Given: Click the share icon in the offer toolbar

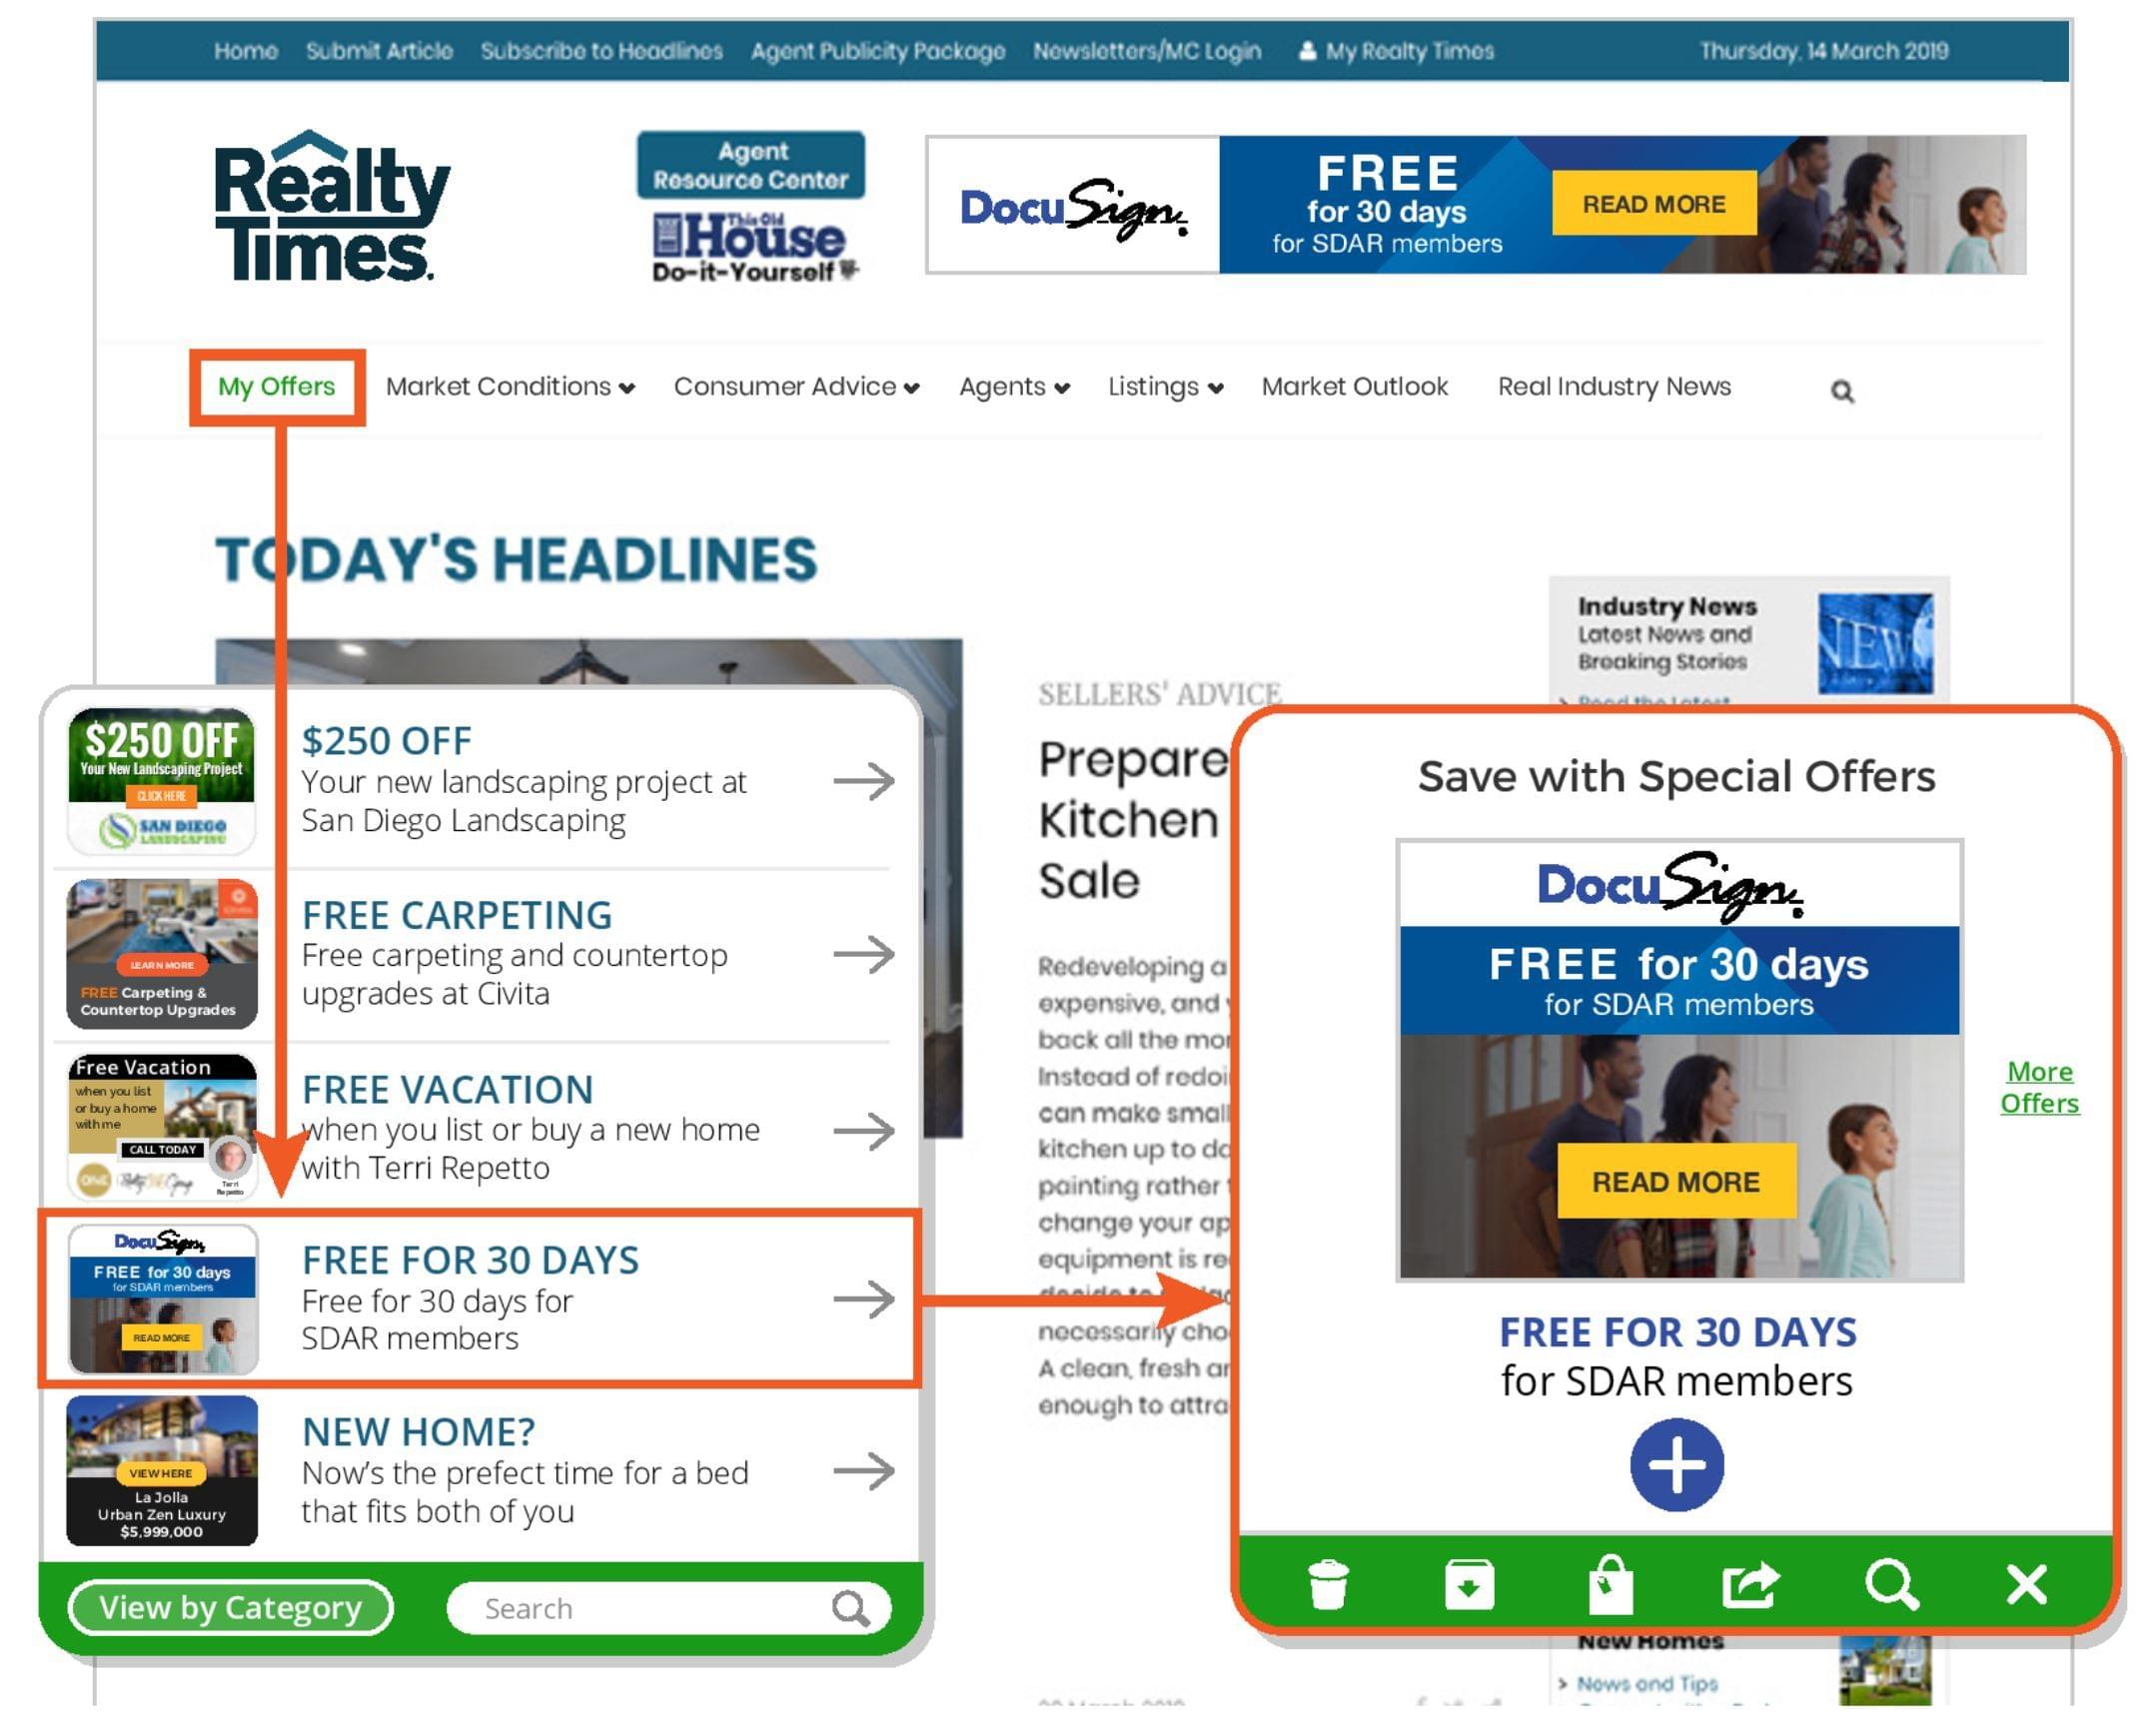Looking at the screenshot, I should coord(1750,1585).
